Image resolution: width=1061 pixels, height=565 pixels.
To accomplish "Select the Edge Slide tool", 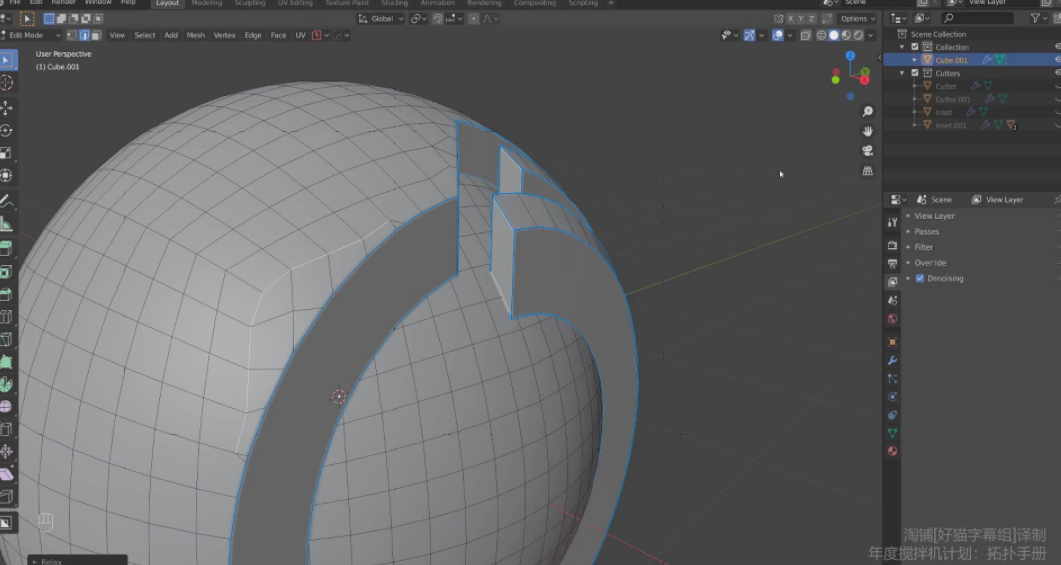I will point(7,429).
